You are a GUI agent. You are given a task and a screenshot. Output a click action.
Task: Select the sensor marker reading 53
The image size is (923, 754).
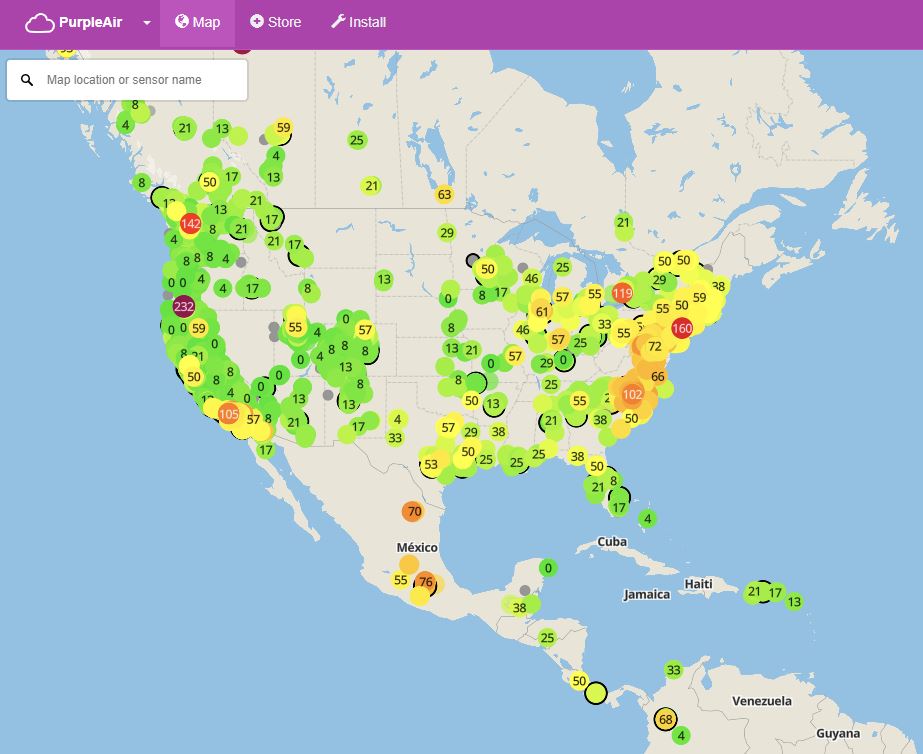tap(431, 464)
